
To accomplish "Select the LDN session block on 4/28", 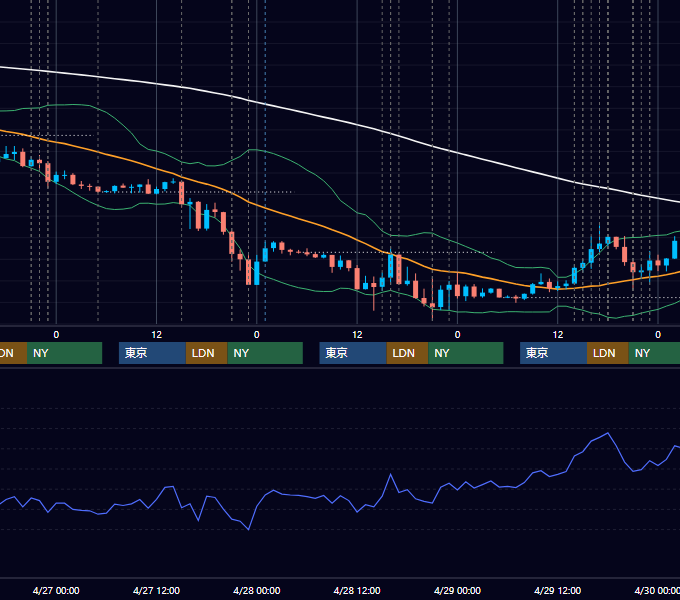I will point(407,353).
